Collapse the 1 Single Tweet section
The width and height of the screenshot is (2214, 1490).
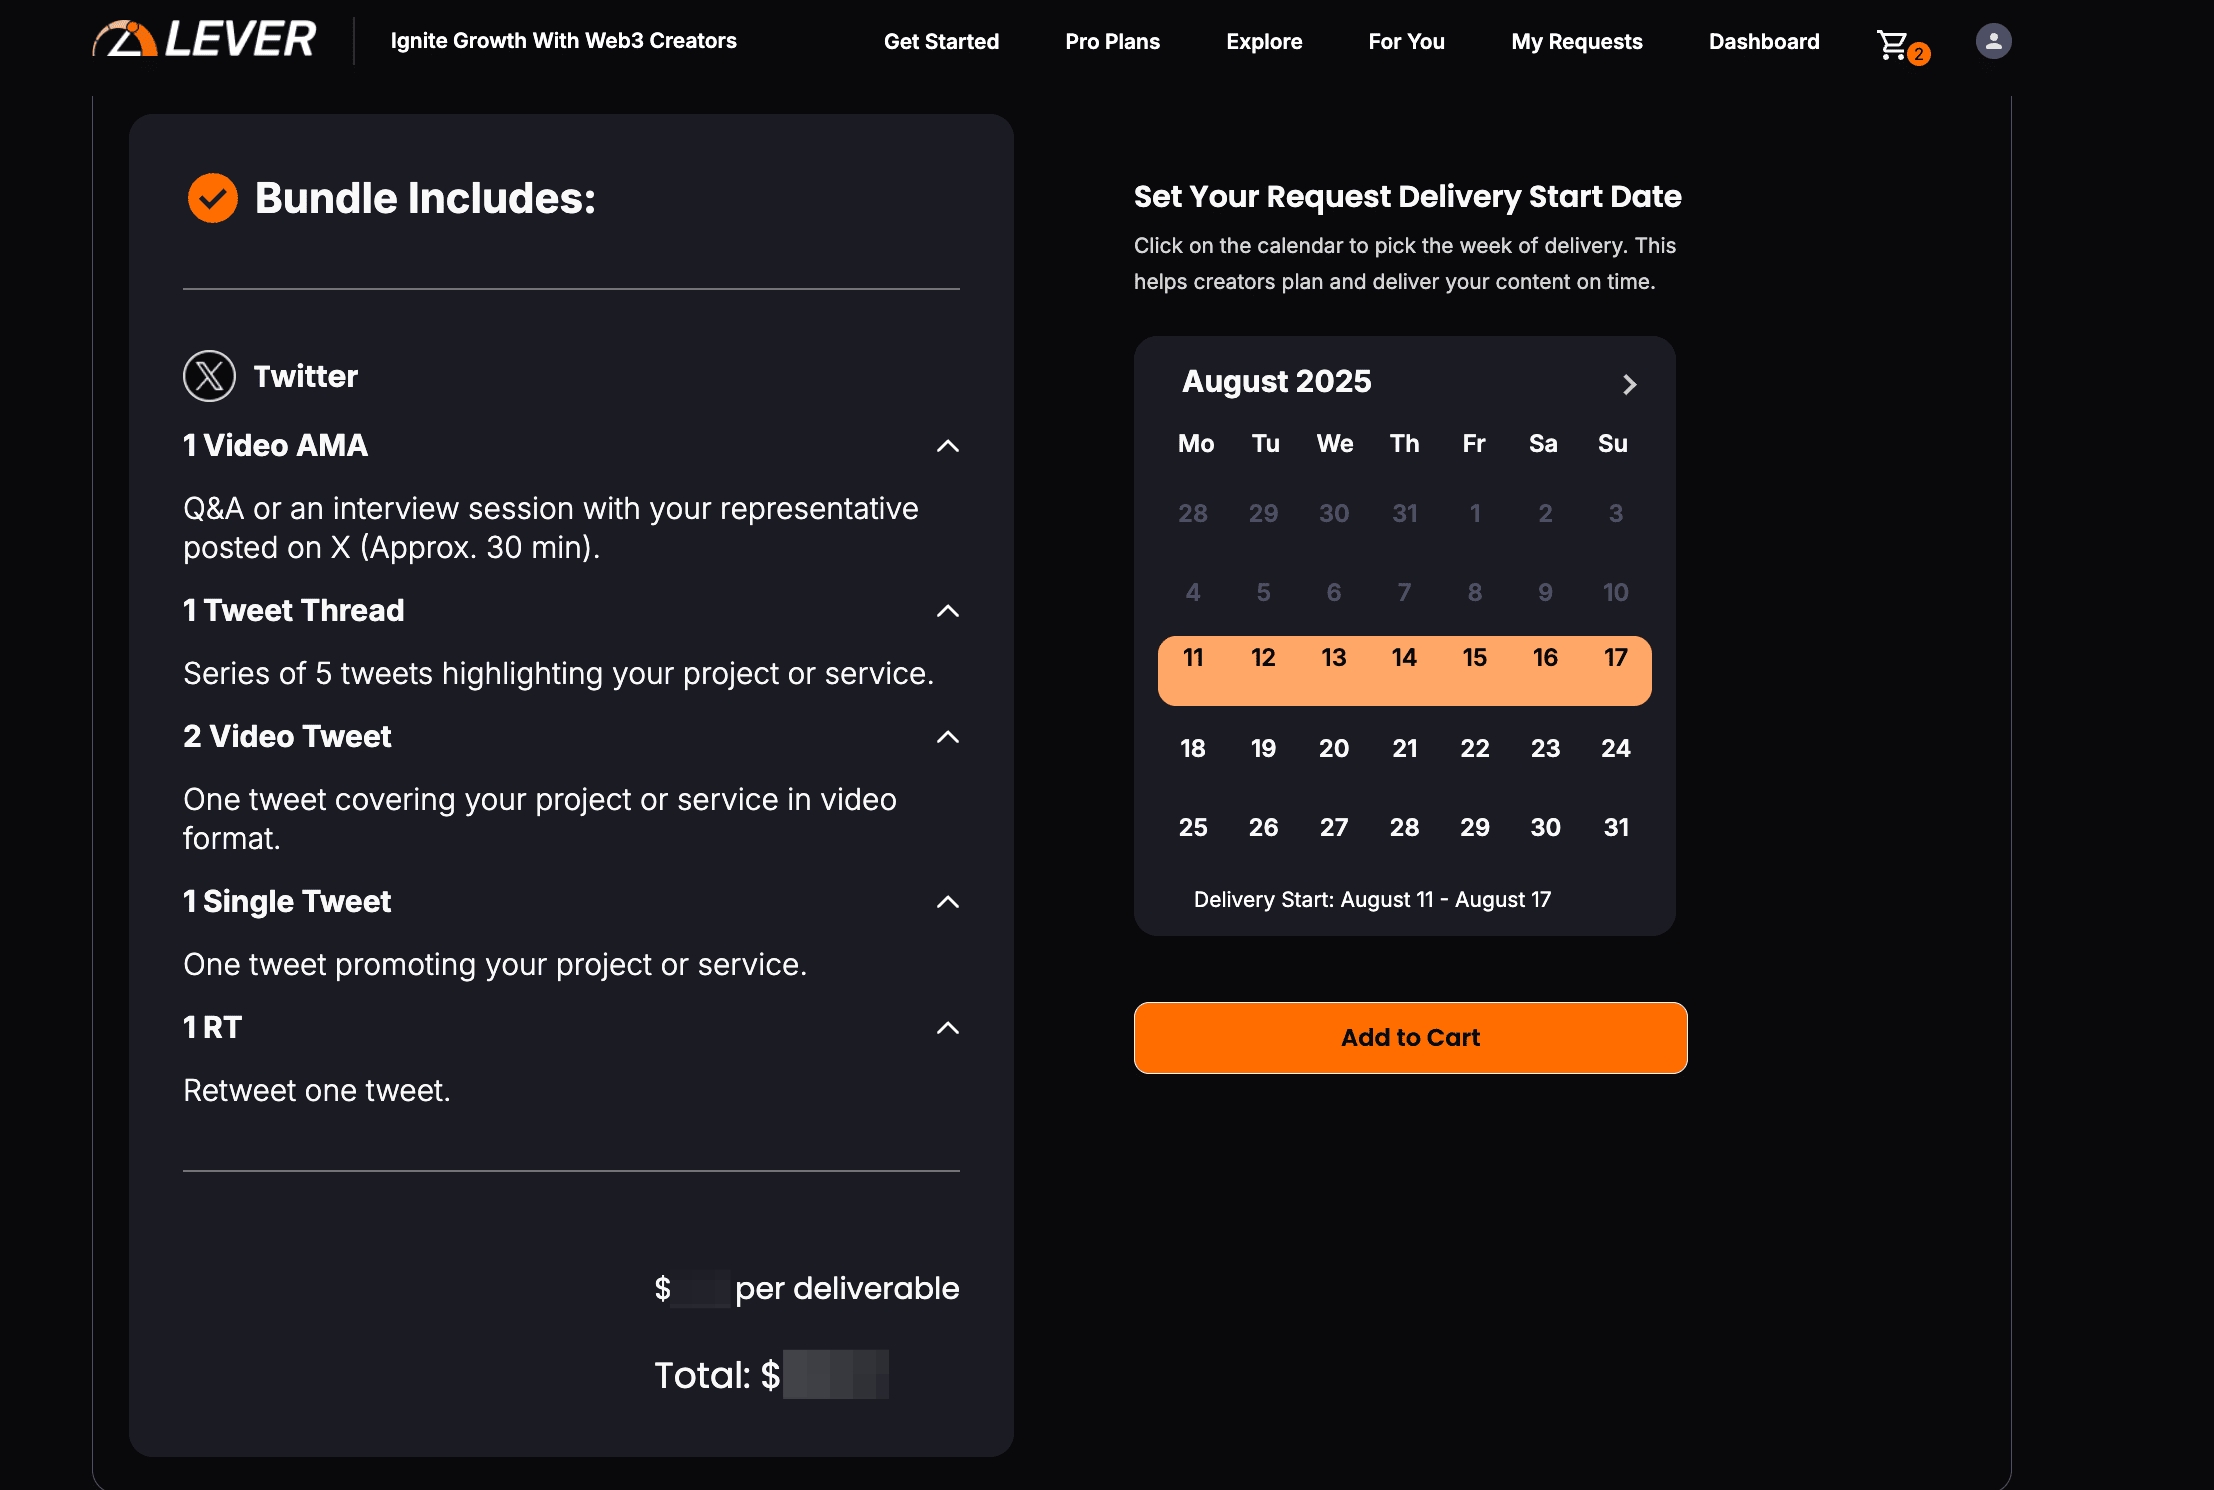click(x=948, y=902)
